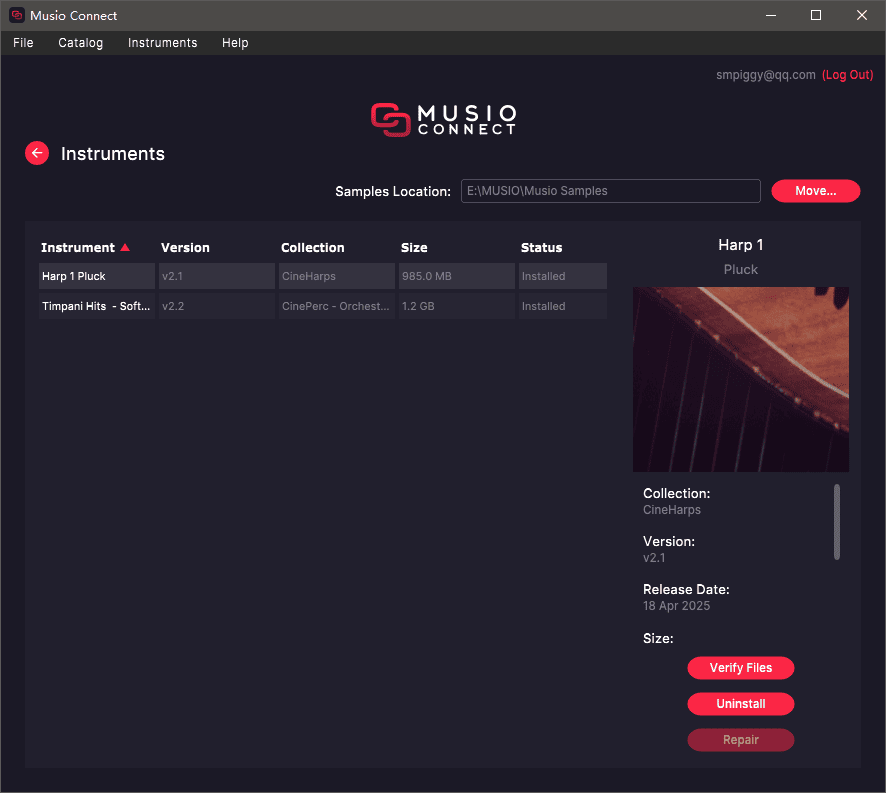Open the Help menu
The height and width of the screenshot is (793, 886).
tap(235, 43)
